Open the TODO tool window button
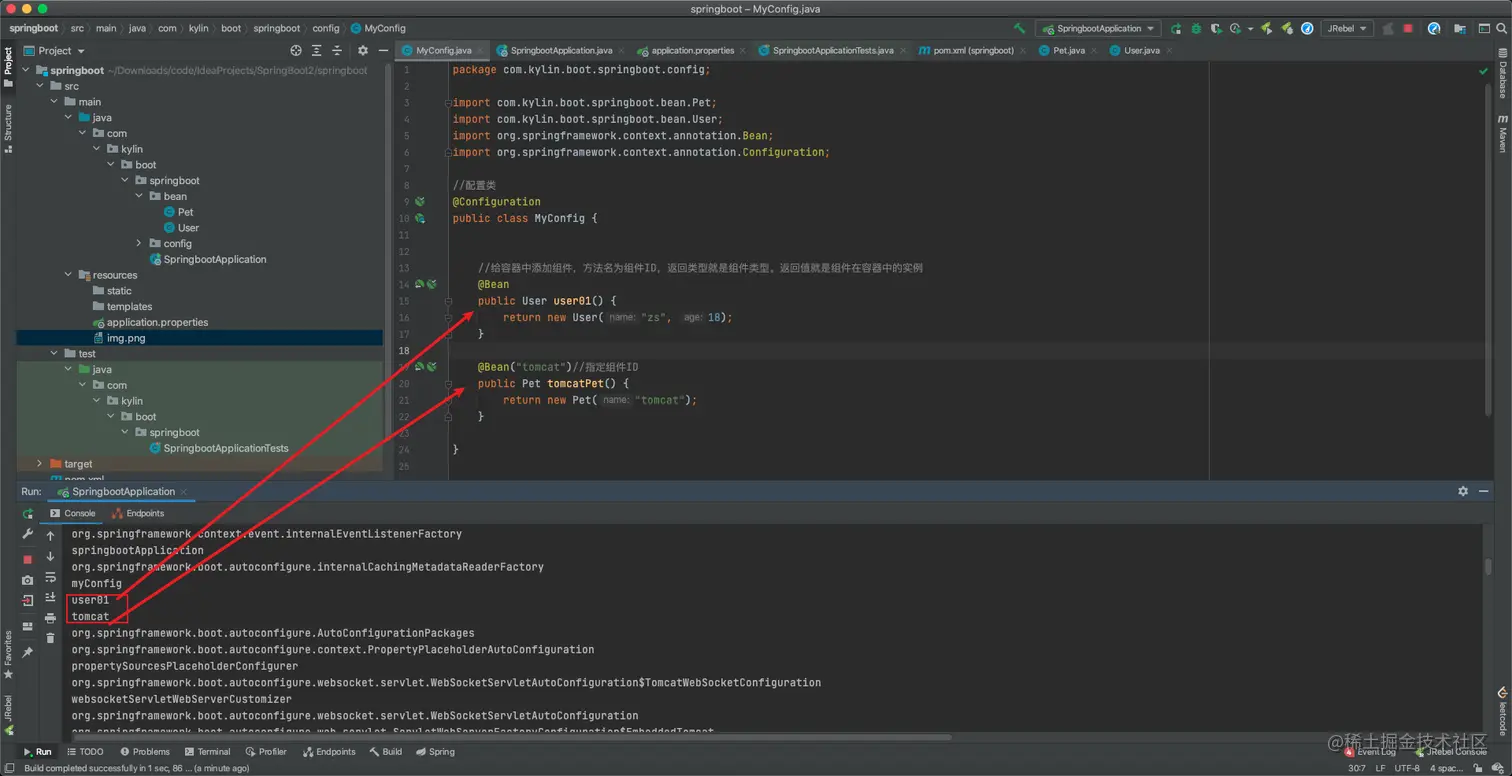Image resolution: width=1512 pixels, height=776 pixels. click(x=85, y=752)
